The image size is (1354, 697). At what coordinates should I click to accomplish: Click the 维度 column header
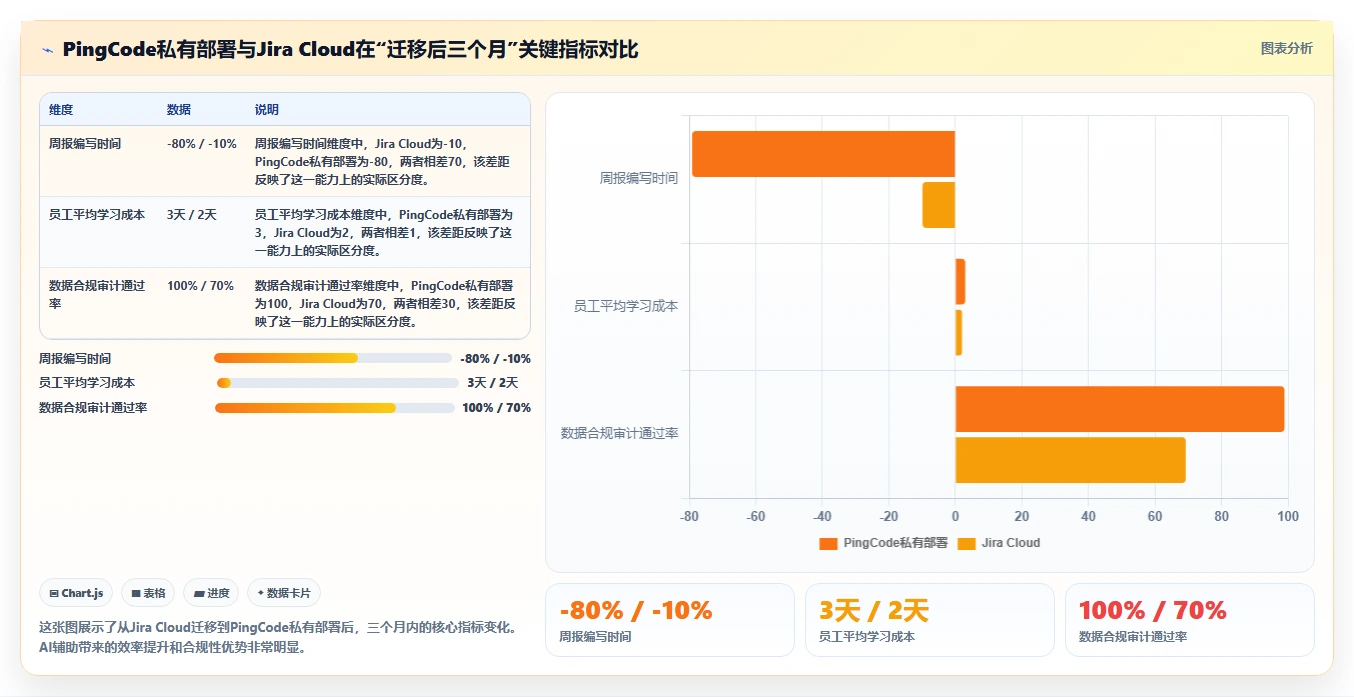(x=61, y=110)
